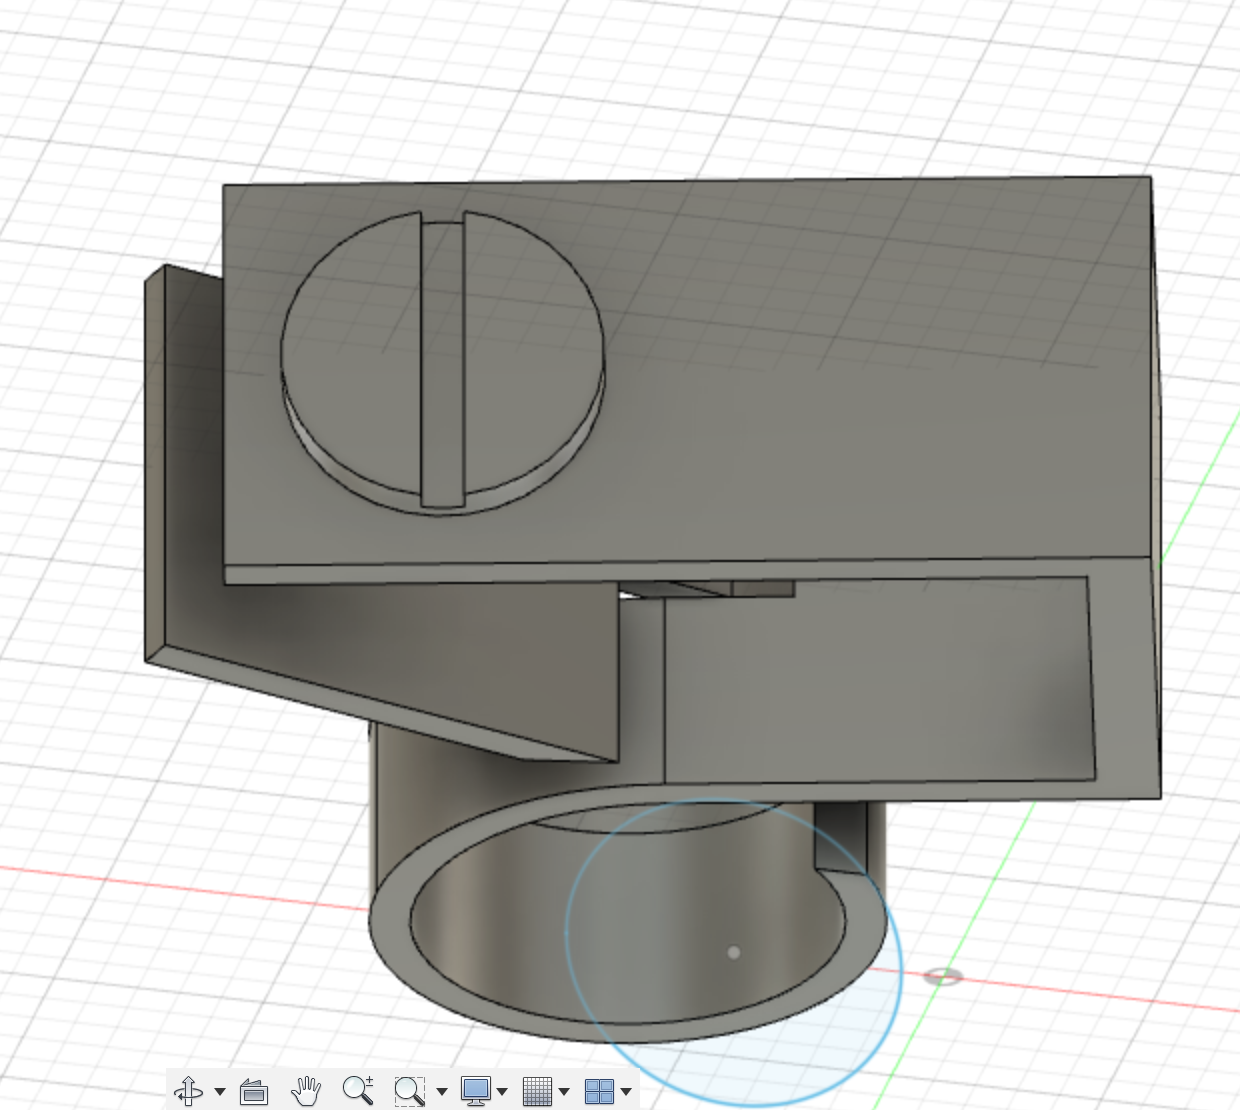Select the Orbit tool in navigation bar
The height and width of the screenshot is (1110, 1240).
188,1091
